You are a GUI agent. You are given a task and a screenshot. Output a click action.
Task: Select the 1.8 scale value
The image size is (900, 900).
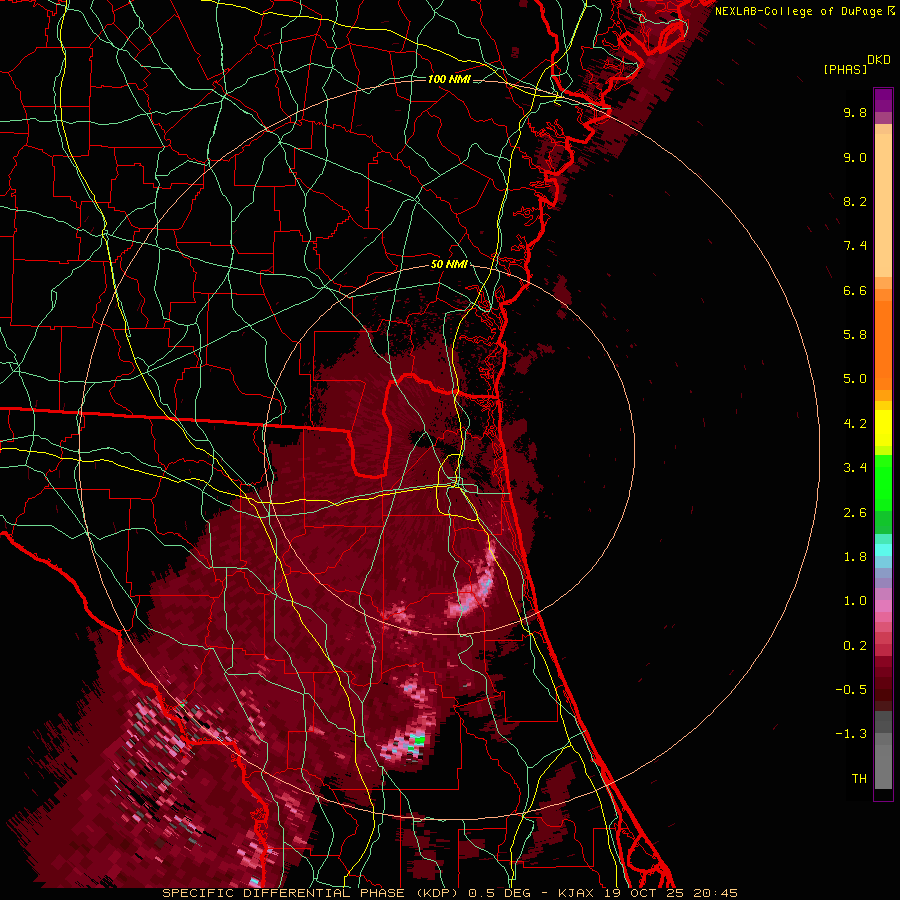coord(855,557)
